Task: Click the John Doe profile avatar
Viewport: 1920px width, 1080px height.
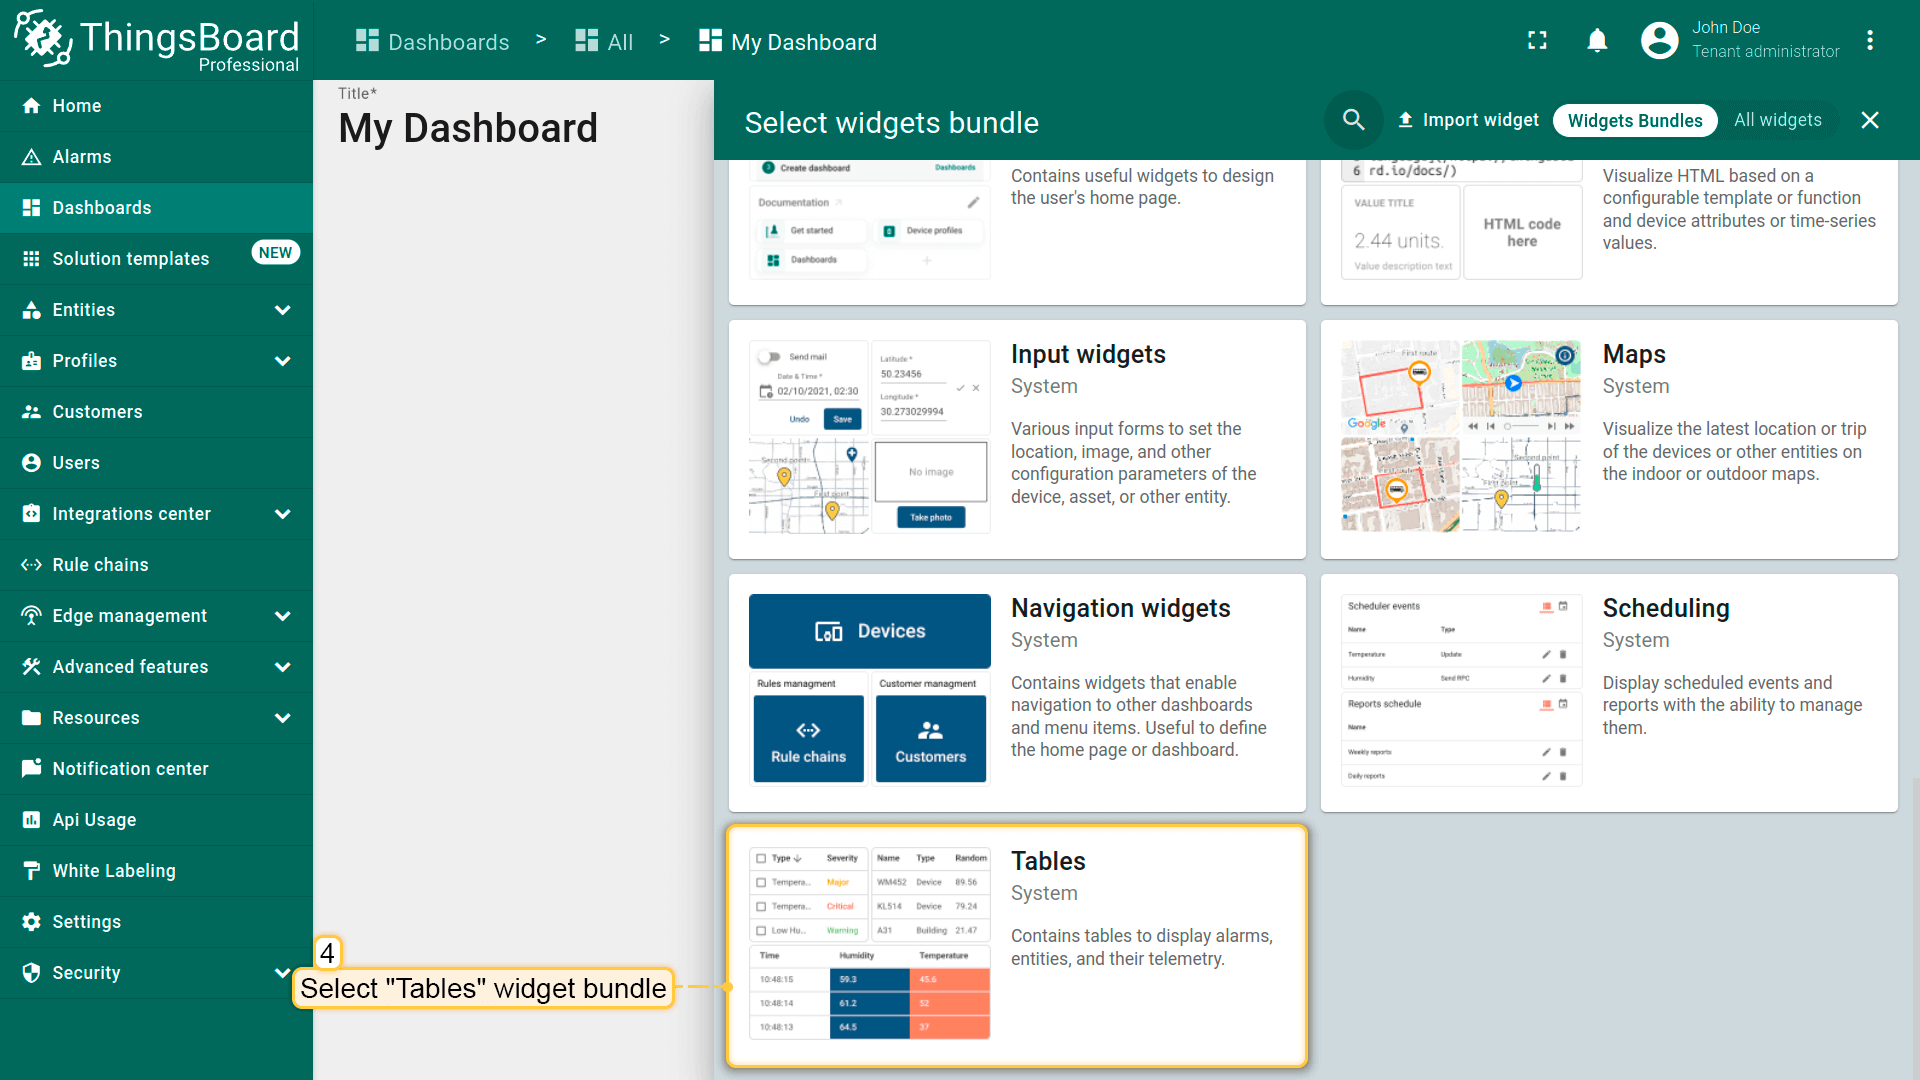Action: [1659, 41]
